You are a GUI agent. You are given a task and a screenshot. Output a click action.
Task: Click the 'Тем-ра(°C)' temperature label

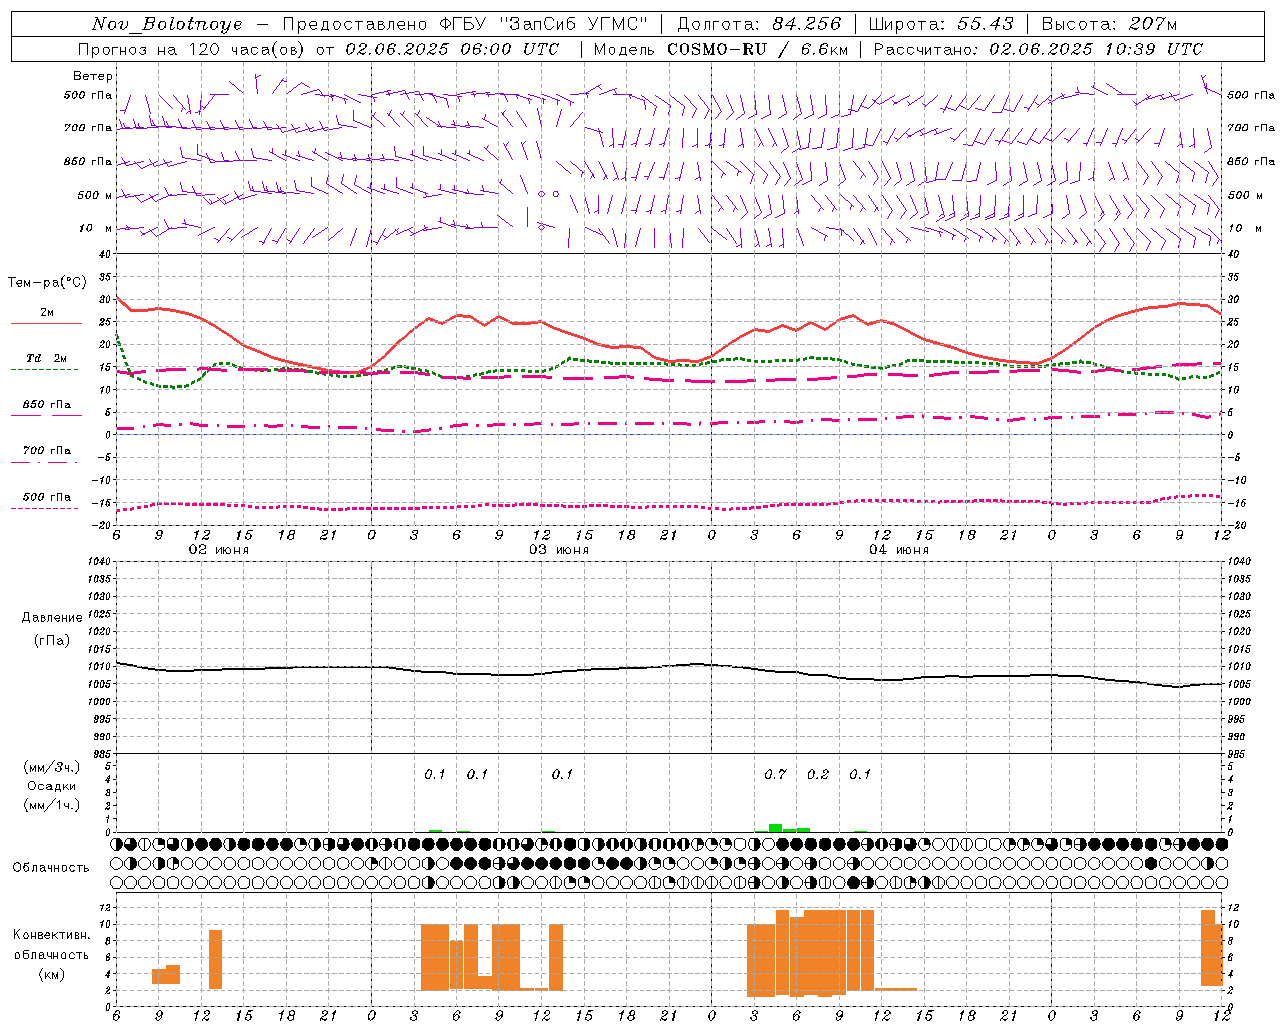[x=48, y=283]
